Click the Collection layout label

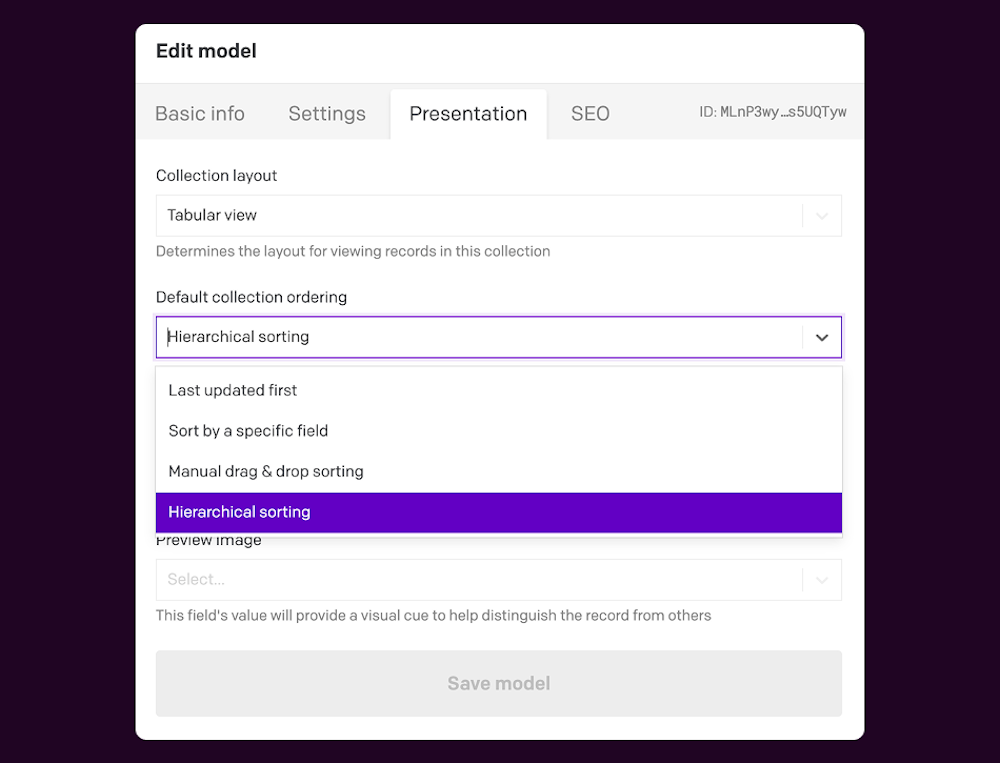(x=216, y=175)
